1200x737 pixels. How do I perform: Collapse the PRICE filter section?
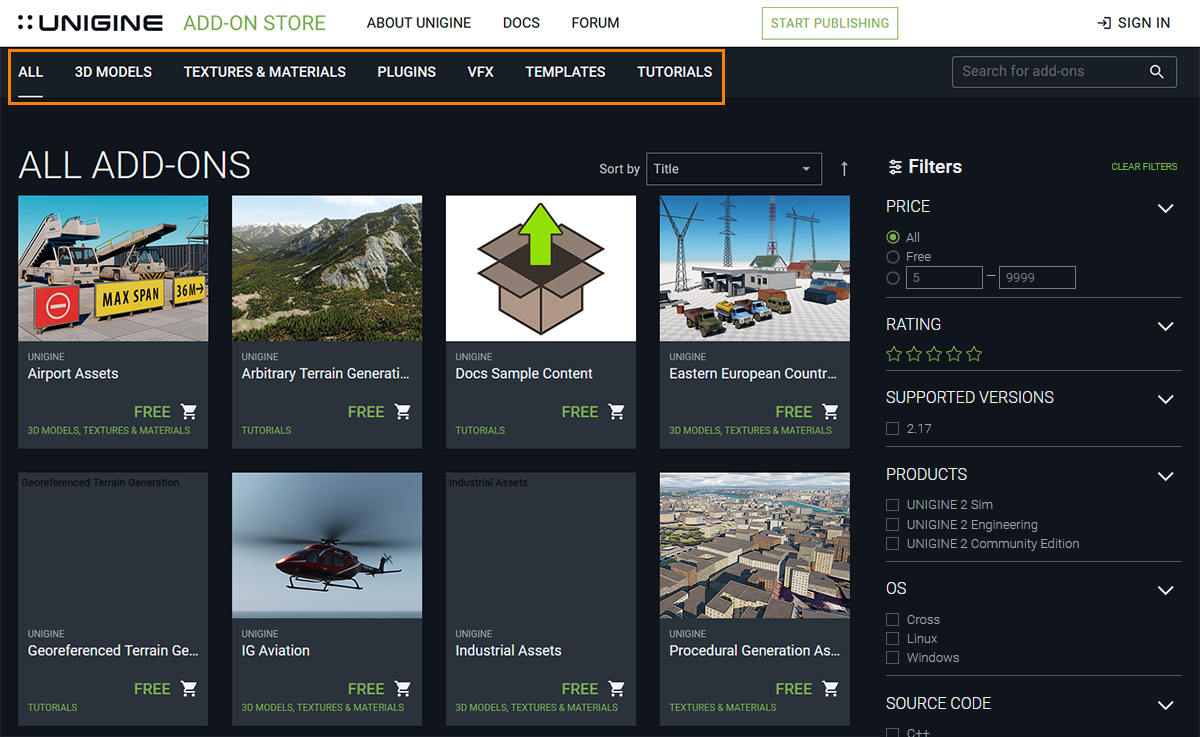1165,208
